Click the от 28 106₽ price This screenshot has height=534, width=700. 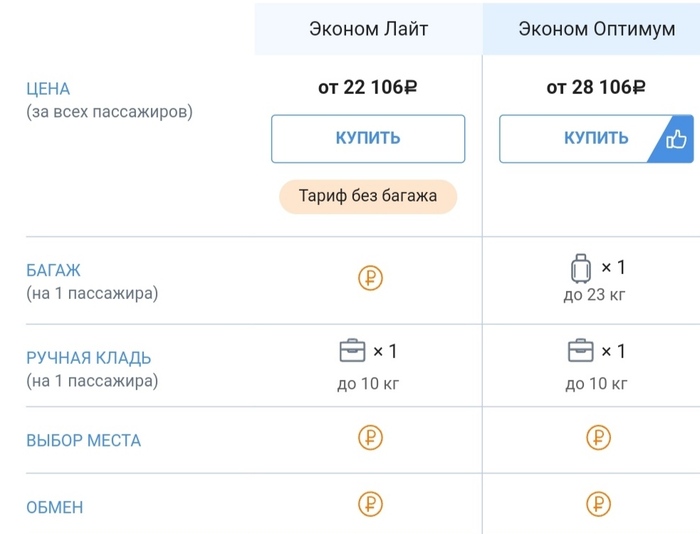point(594,88)
